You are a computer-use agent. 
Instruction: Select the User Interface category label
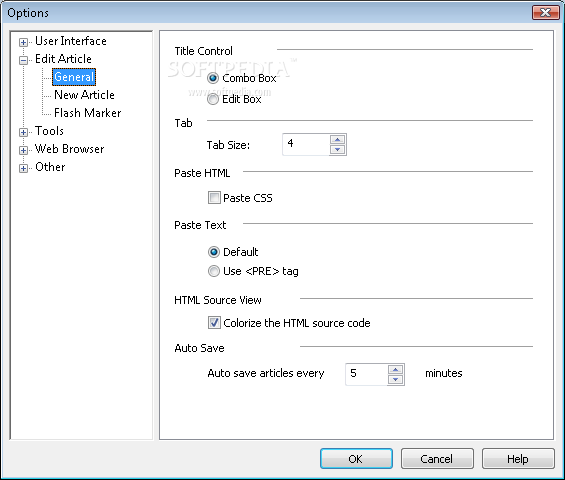(x=71, y=41)
